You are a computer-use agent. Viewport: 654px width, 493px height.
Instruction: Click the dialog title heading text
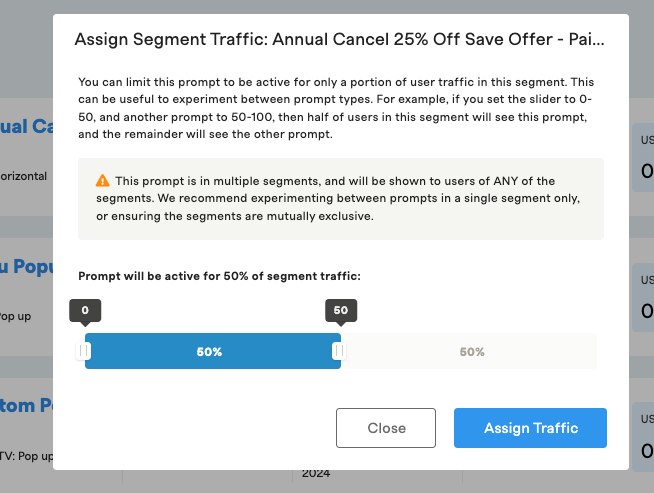tap(339, 40)
